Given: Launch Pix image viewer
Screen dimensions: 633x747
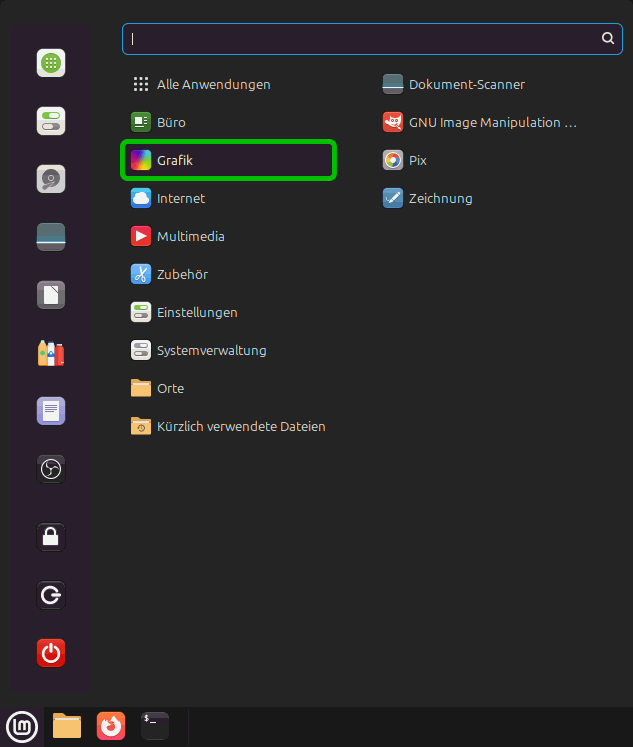Looking at the screenshot, I should [x=417, y=160].
